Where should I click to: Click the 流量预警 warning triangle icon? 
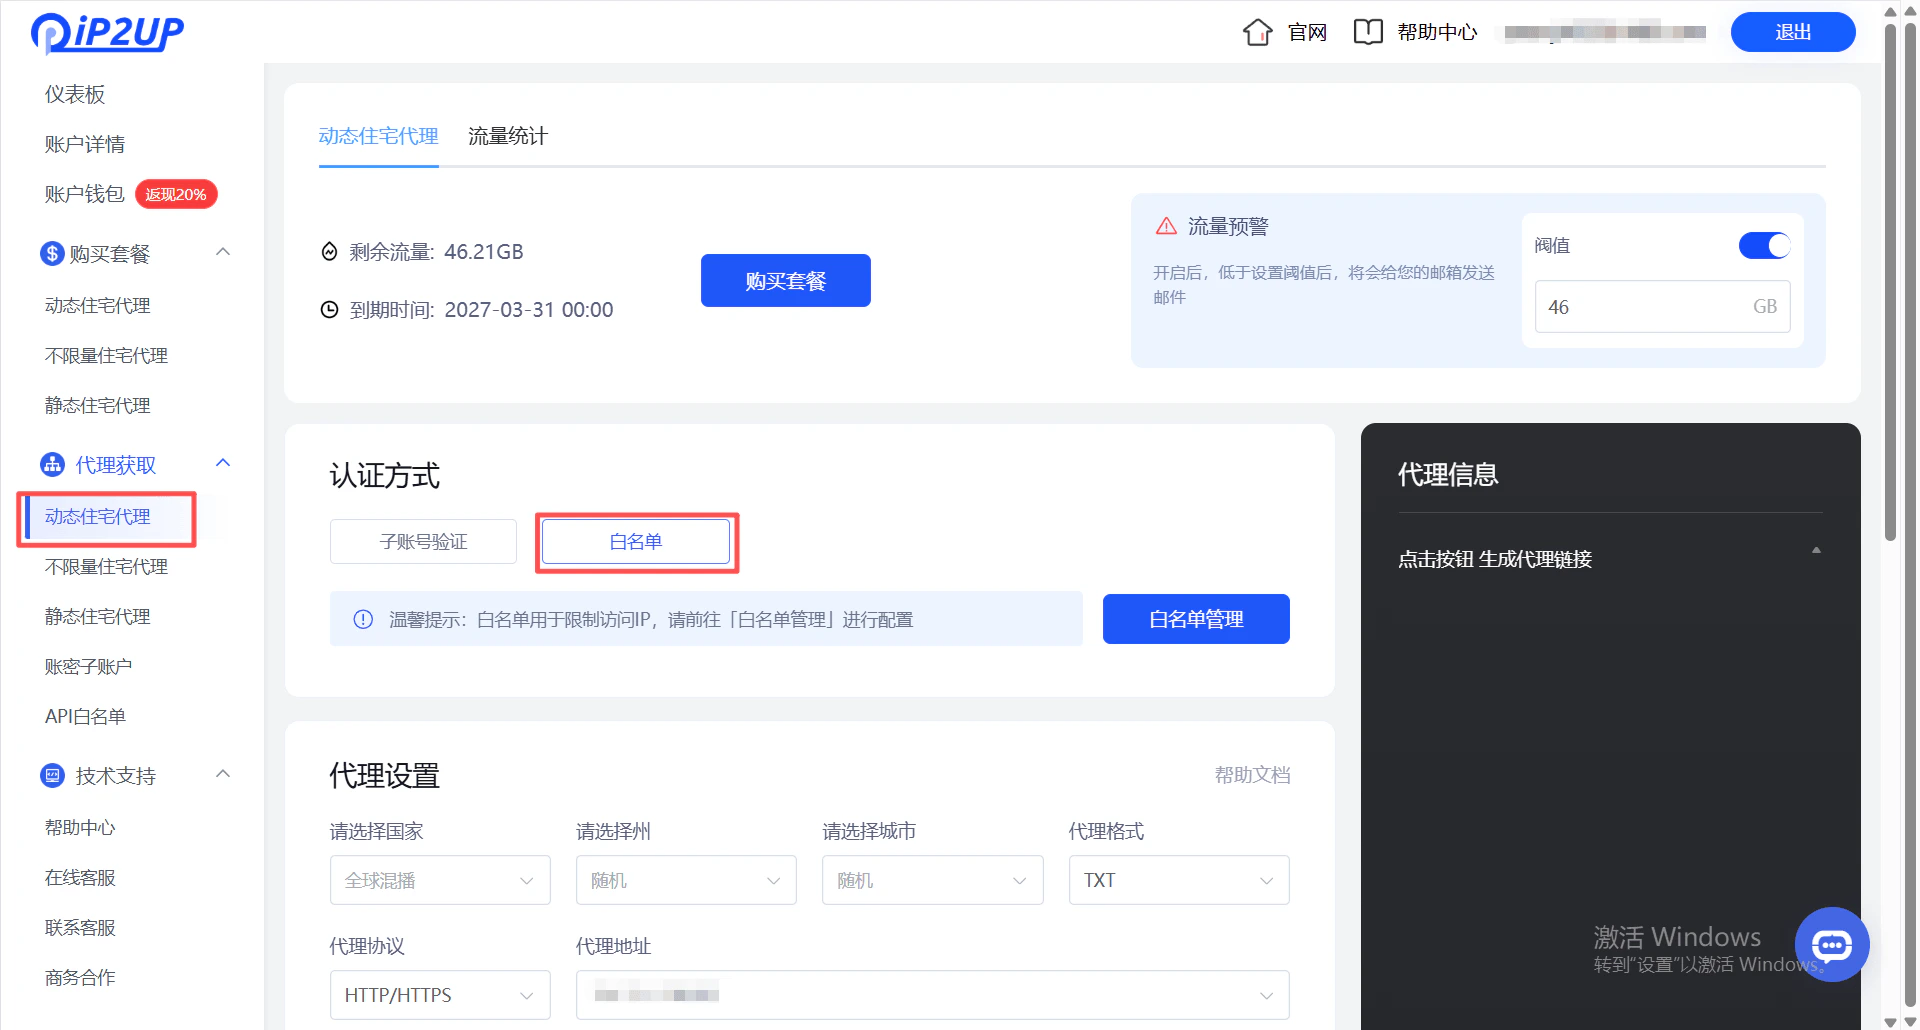[x=1166, y=226]
